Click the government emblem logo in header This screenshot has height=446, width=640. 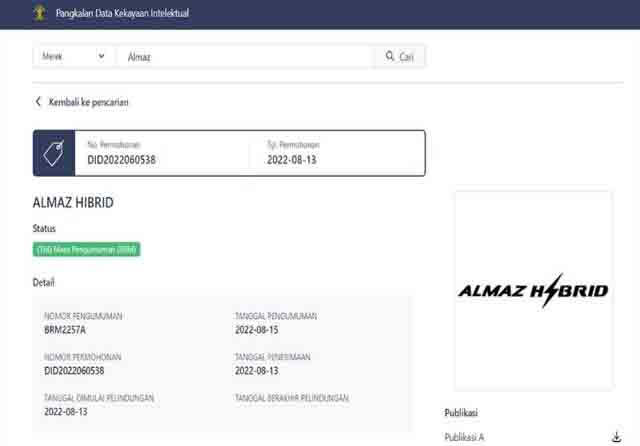(x=40, y=13)
